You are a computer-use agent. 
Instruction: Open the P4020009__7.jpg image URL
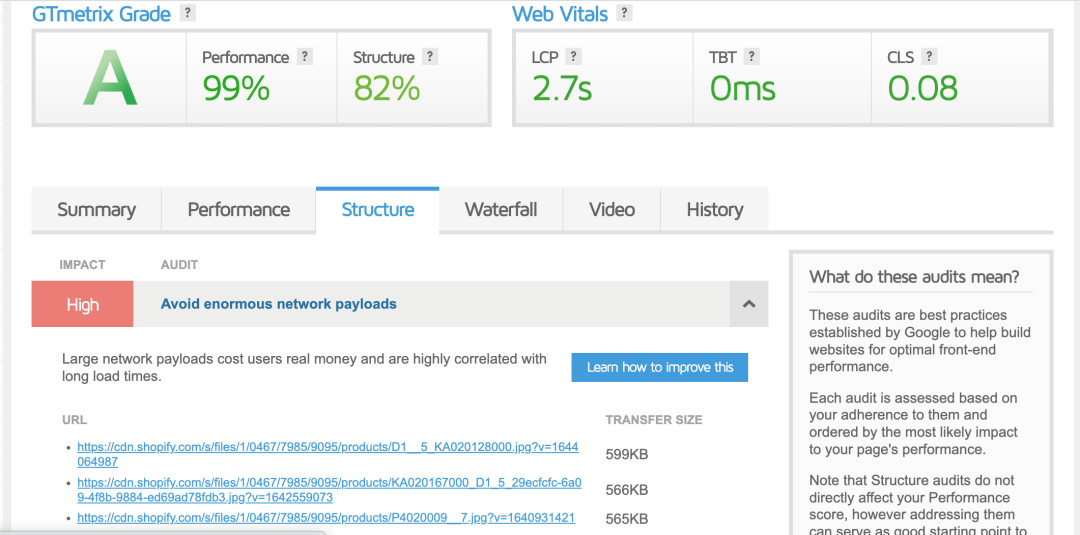[x=326, y=518]
